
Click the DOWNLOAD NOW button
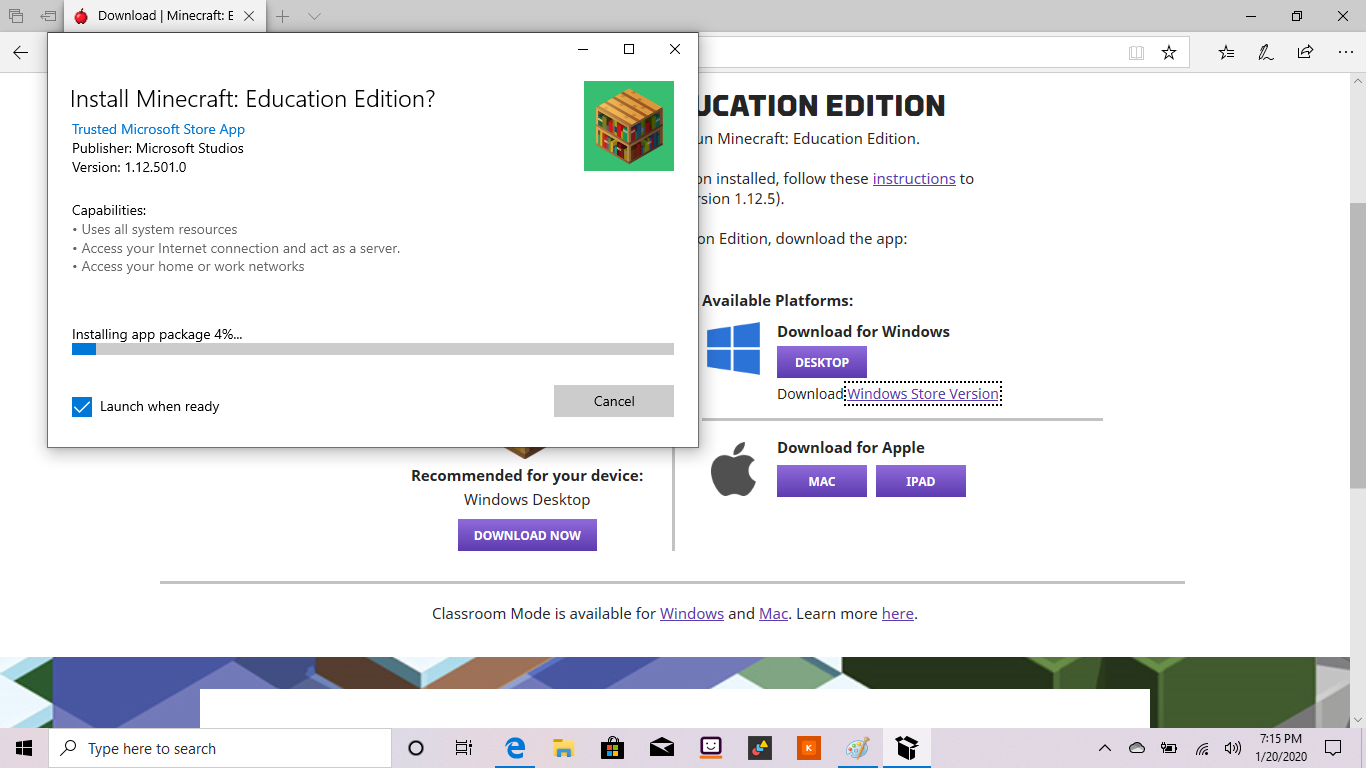(x=527, y=535)
